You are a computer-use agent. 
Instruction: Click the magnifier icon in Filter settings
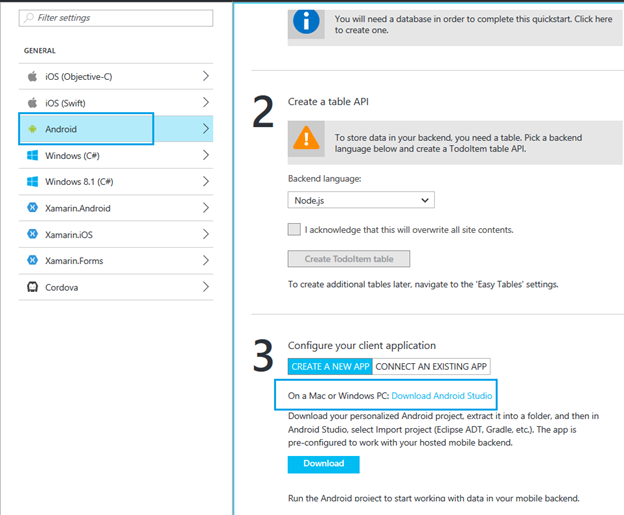tap(29, 18)
